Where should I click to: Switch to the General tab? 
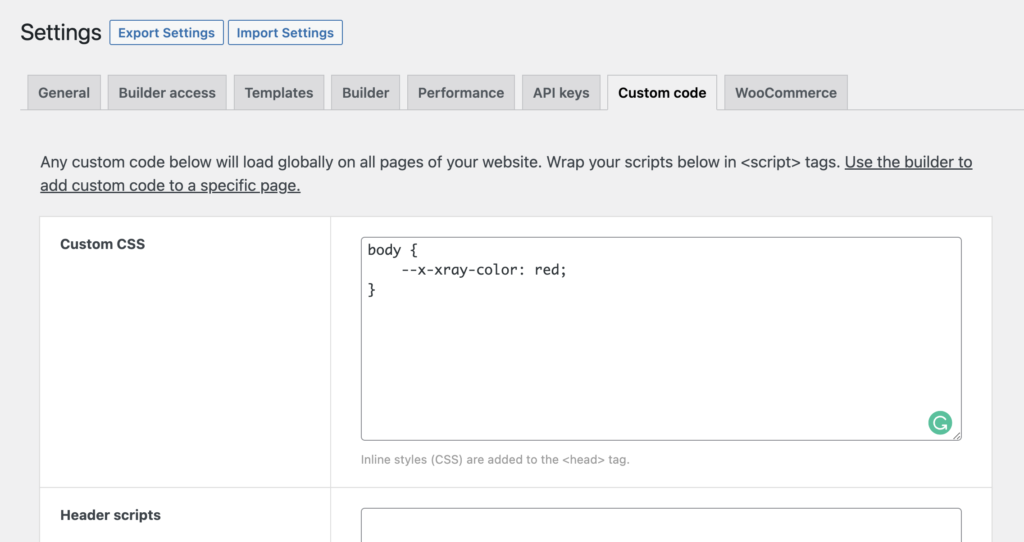(x=64, y=93)
